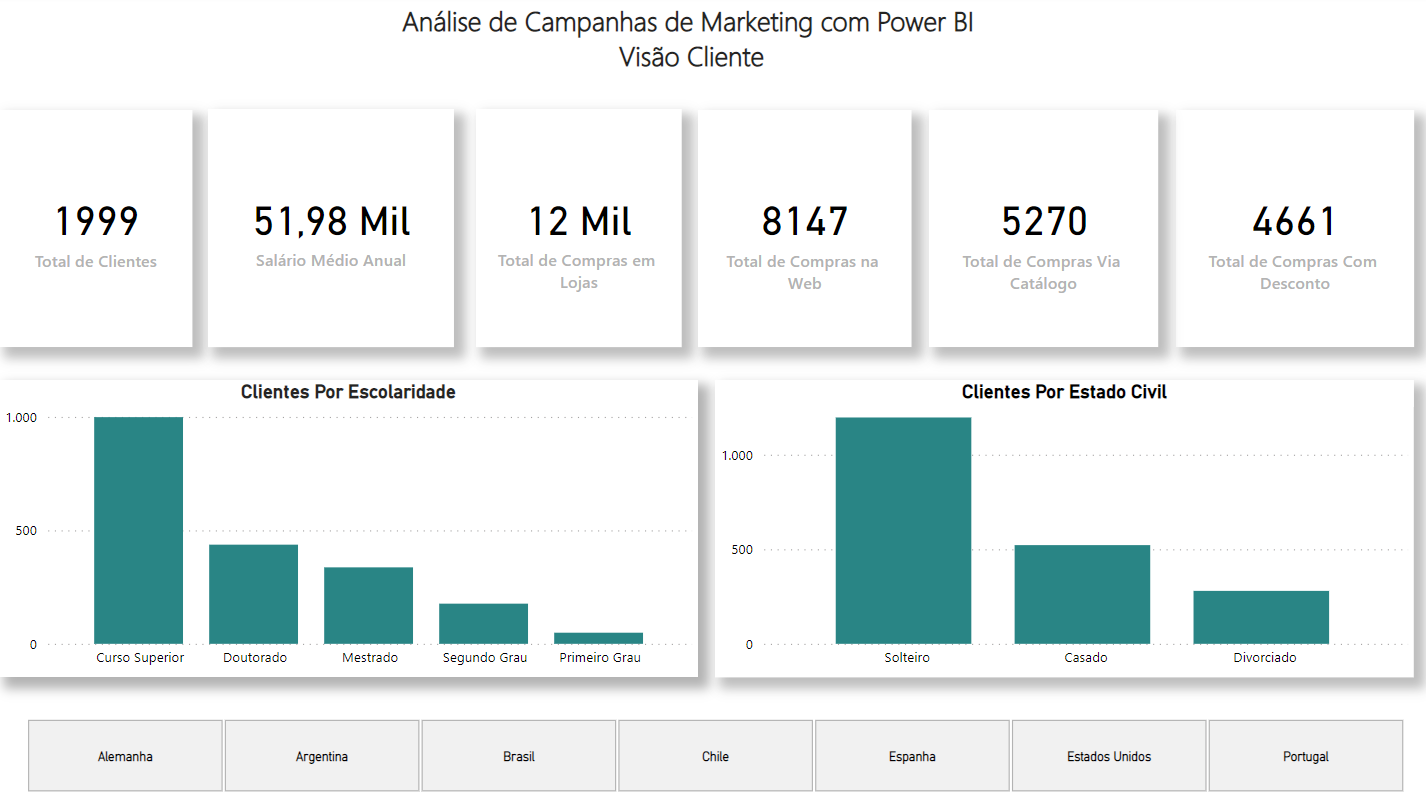Click the Total de Compras em Lojas label
The width and height of the screenshot is (1426, 797).
[x=577, y=272]
